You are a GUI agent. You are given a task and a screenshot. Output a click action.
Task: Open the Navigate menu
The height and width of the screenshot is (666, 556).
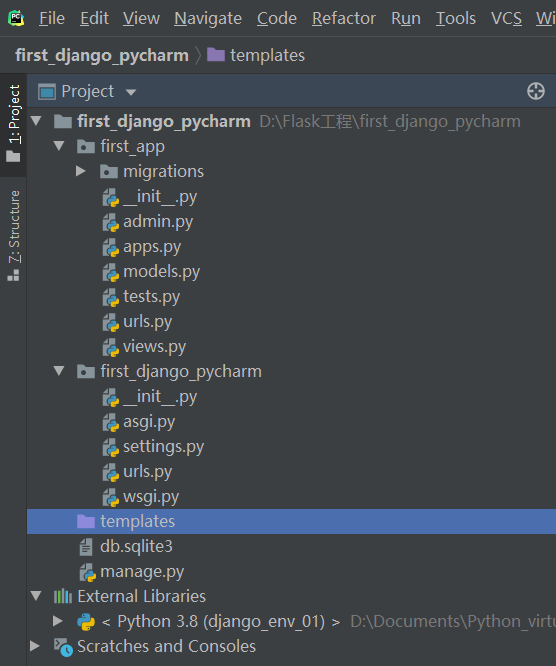[x=208, y=18]
